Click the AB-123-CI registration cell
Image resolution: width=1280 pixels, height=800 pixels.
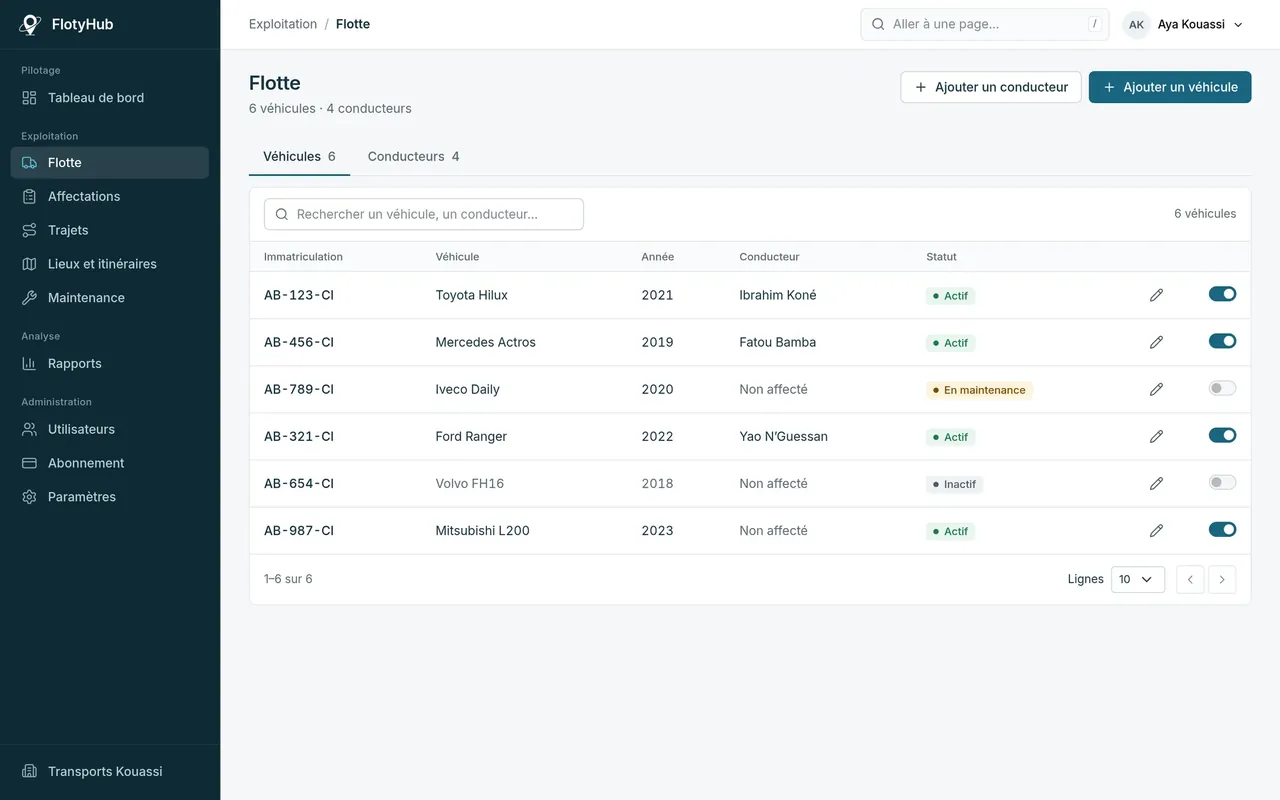[299, 295]
